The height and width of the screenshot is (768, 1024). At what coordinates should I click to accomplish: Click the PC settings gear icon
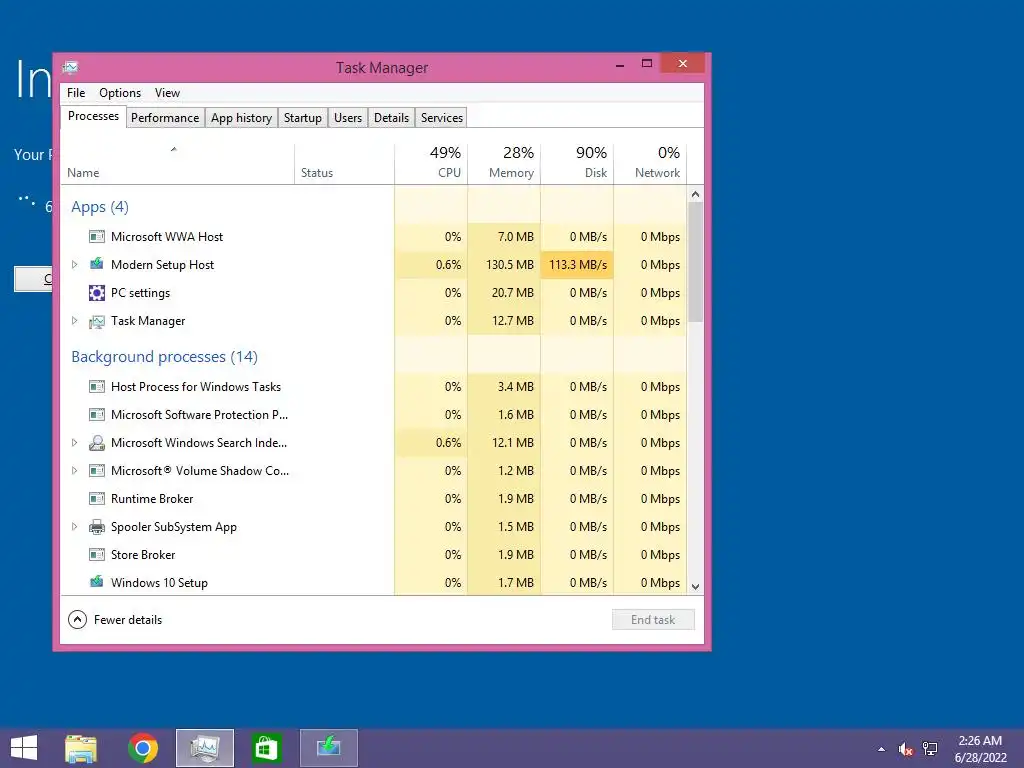(97, 293)
